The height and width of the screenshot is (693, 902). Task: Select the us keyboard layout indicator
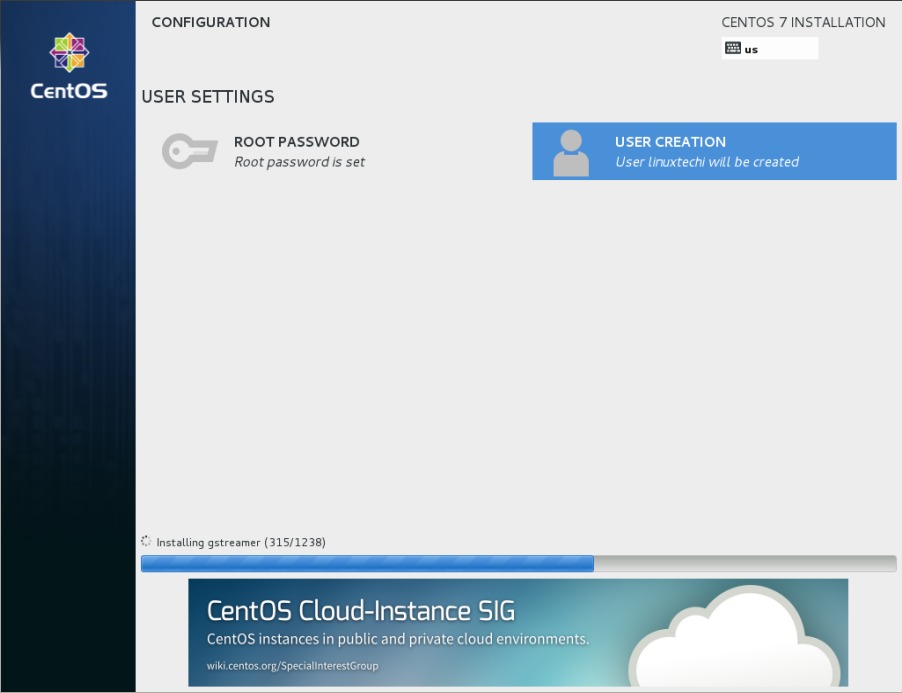770,48
